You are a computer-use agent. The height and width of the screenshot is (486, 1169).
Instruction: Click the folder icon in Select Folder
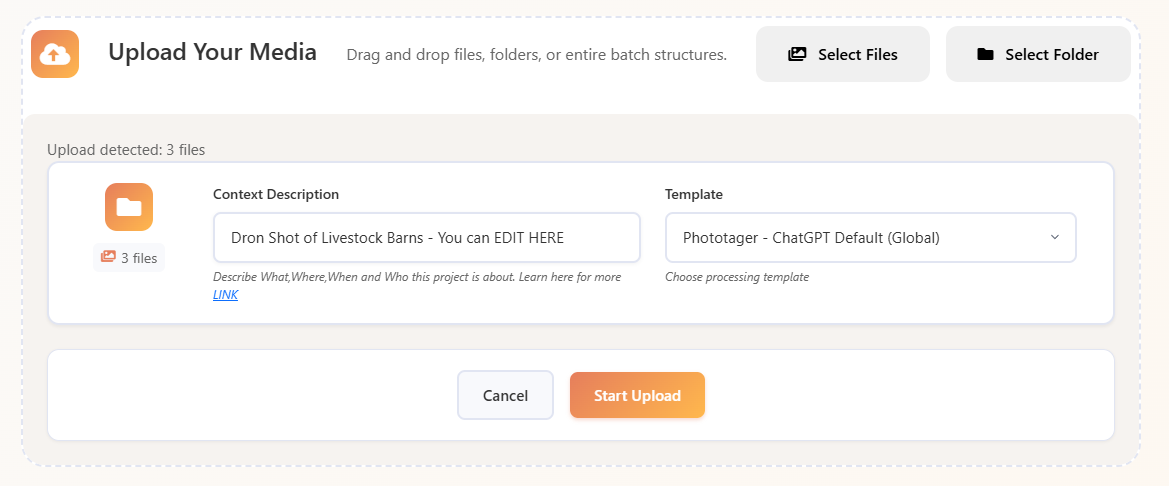coord(985,55)
